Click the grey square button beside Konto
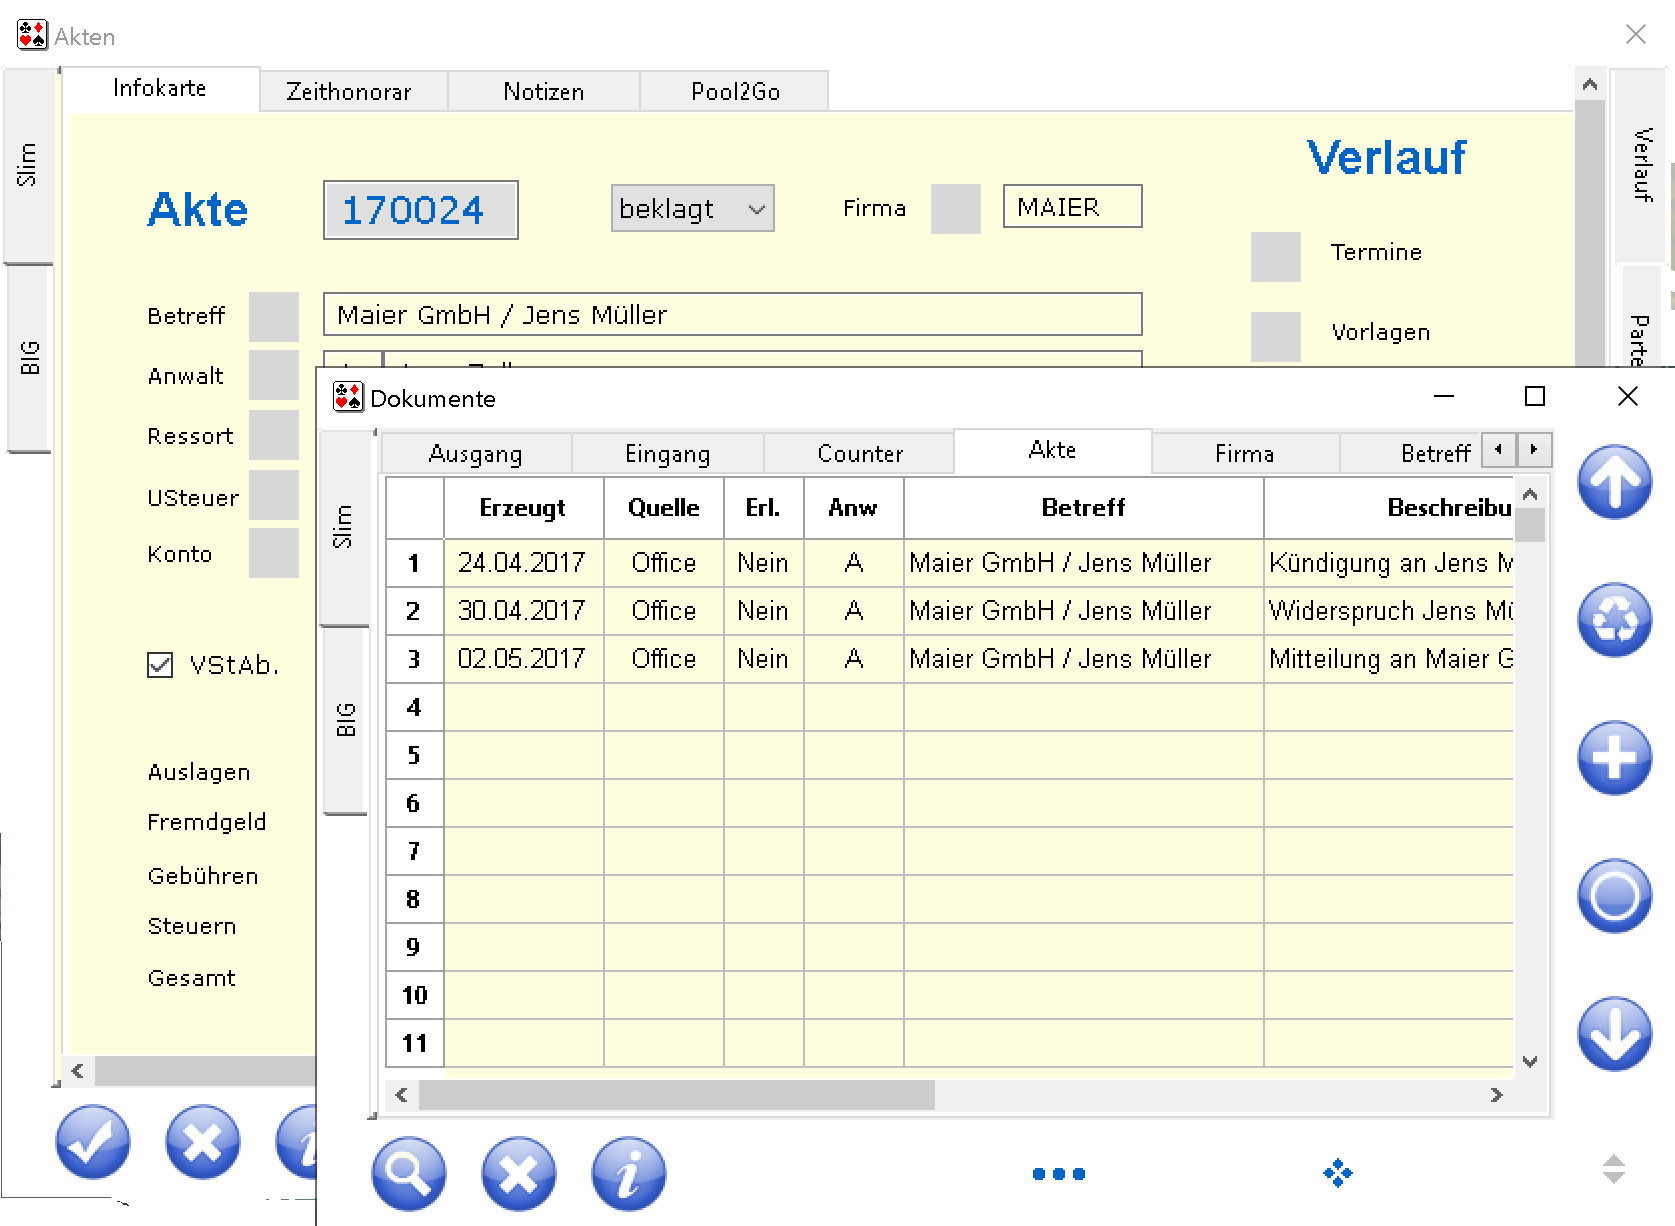 tap(273, 553)
